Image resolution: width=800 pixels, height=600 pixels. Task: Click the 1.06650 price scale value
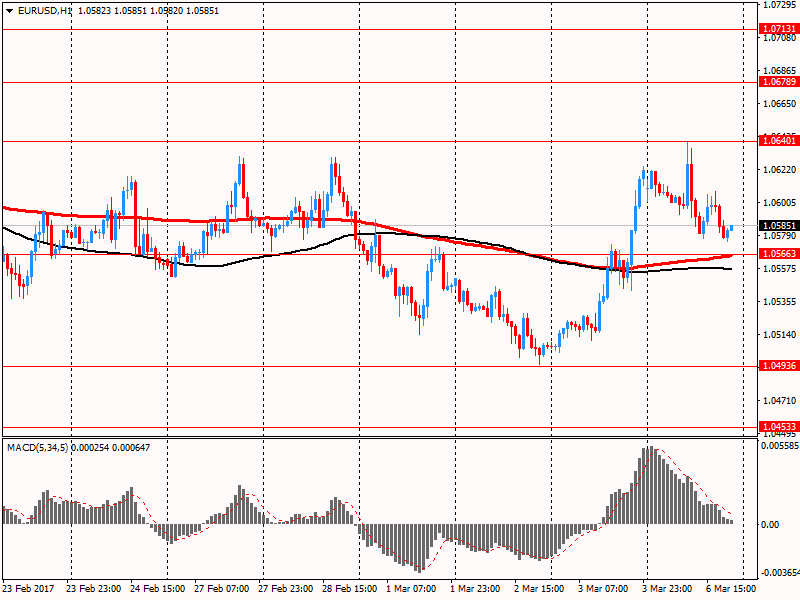(779, 104)
